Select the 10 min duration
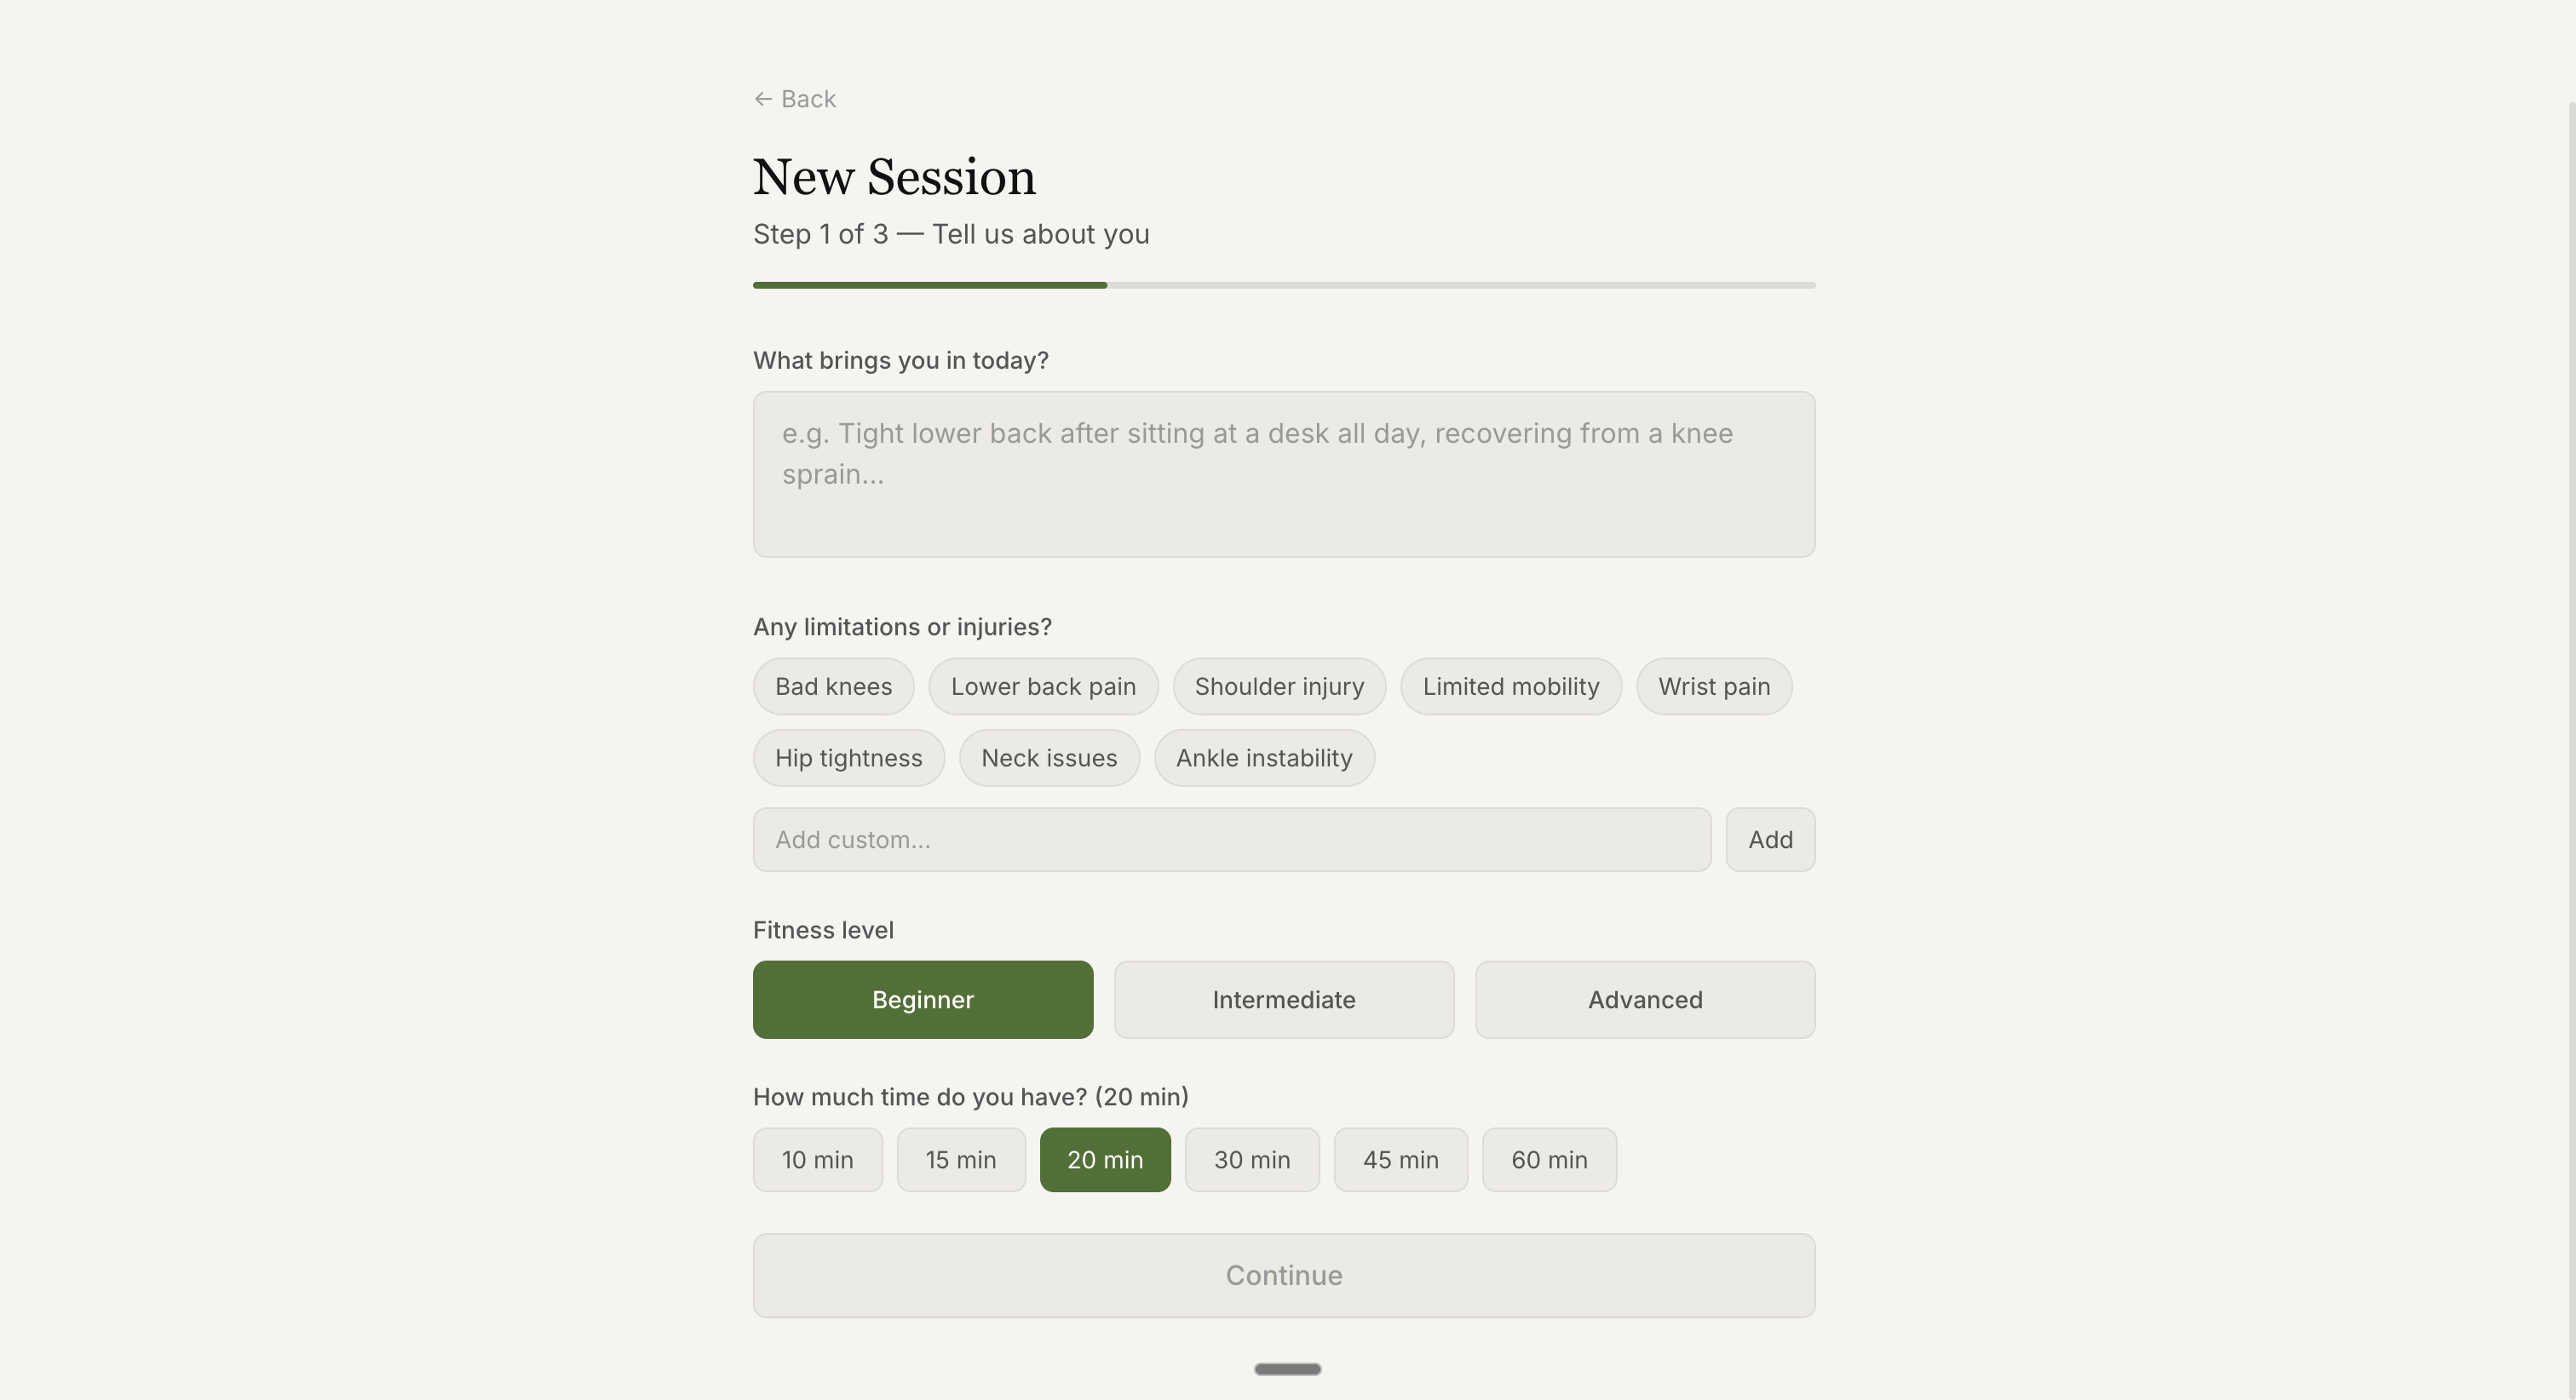The width and height of the screenshot is (2576, 1400). (x=817, y=1160)
